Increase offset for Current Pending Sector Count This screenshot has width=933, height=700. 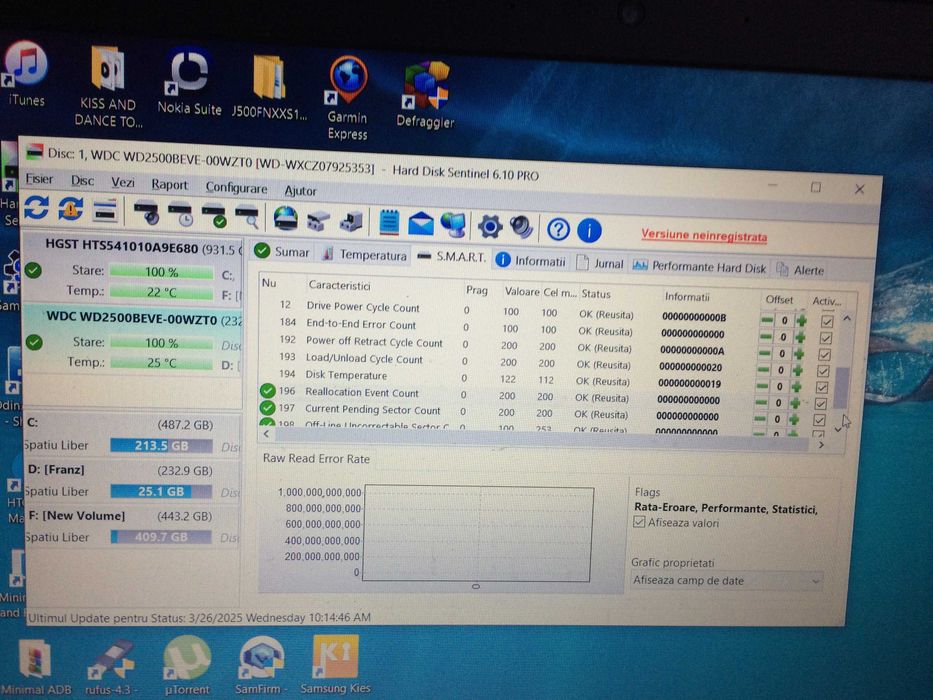(x=794, y=419)
